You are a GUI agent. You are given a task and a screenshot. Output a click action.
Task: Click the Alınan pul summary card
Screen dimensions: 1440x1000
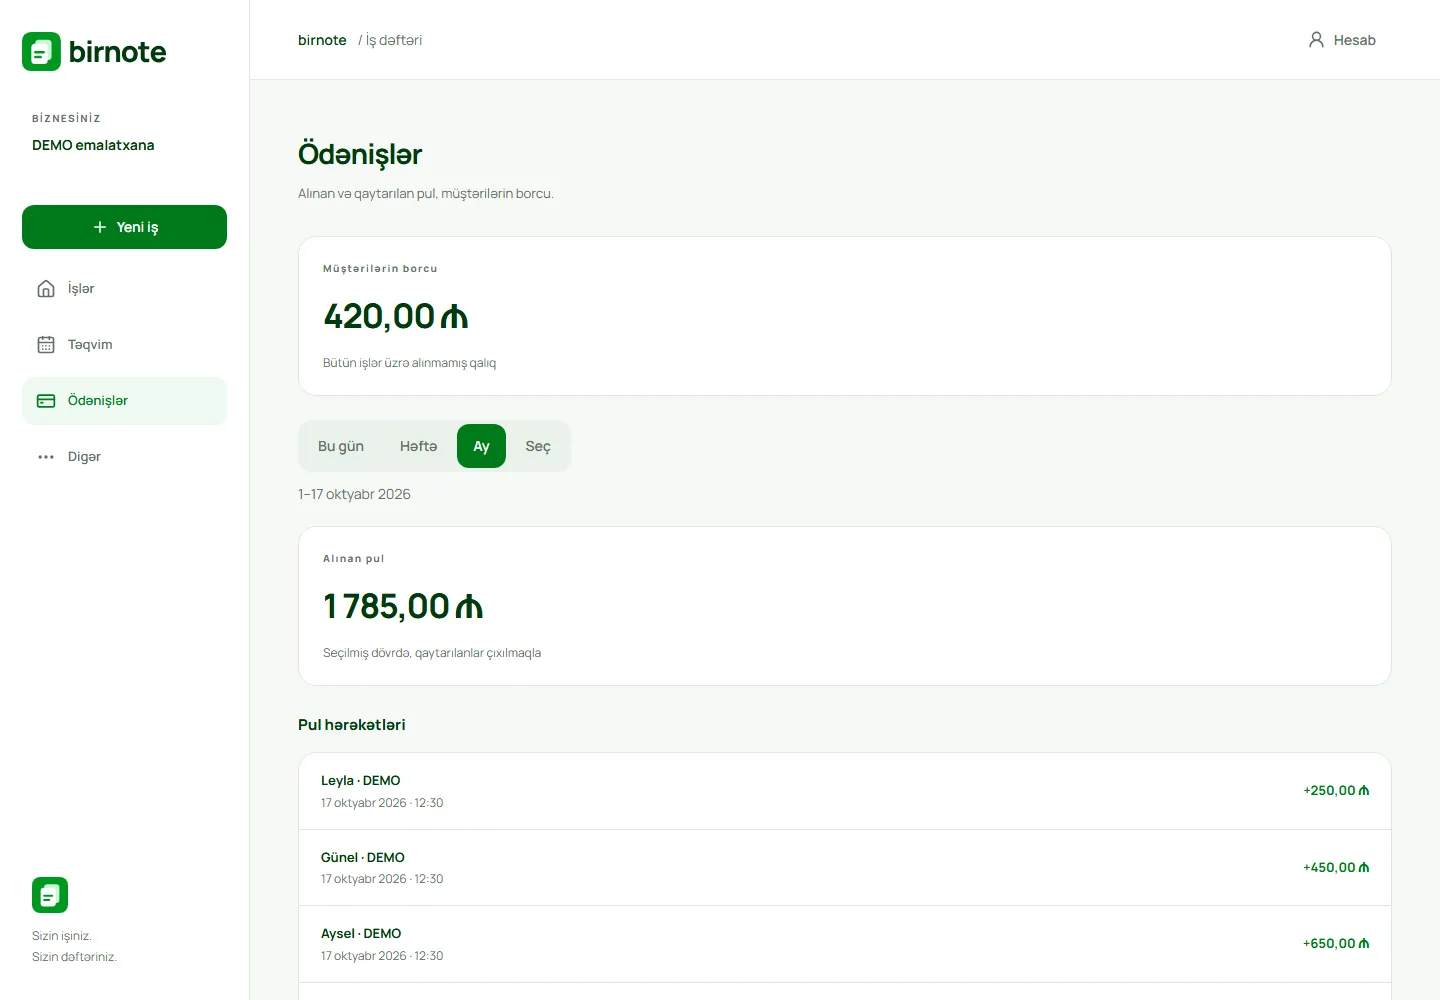pyautogui.click(x=845, y=606)
